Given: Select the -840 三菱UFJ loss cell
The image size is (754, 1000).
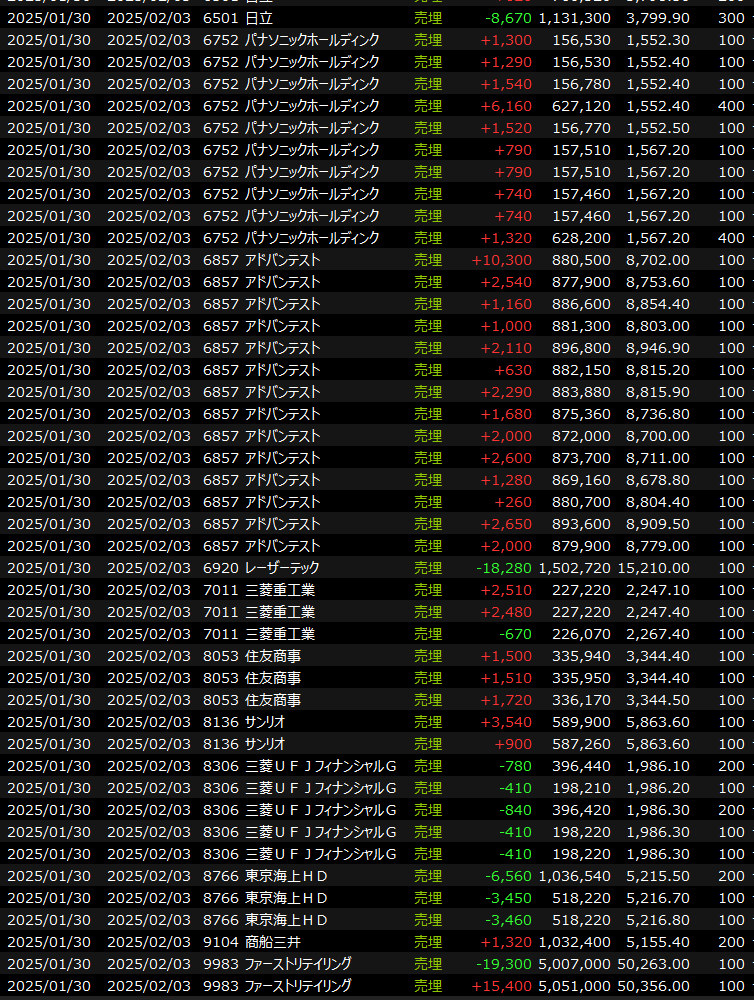Looking at the screenshot, I should click(515, 810).
